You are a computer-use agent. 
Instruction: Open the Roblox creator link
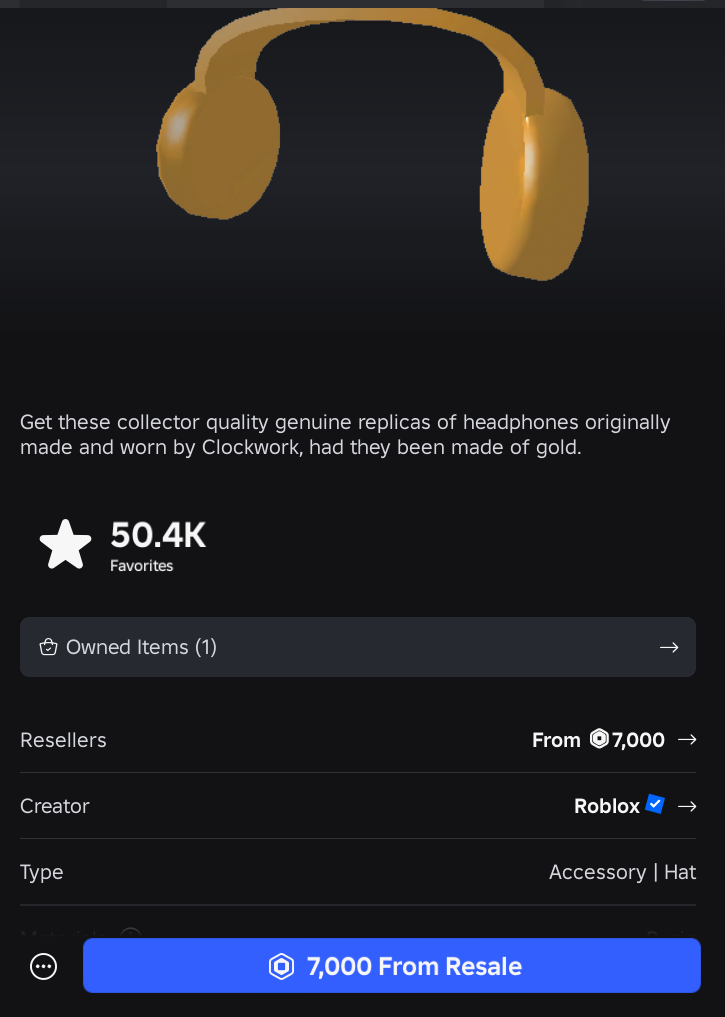point(606,806)
